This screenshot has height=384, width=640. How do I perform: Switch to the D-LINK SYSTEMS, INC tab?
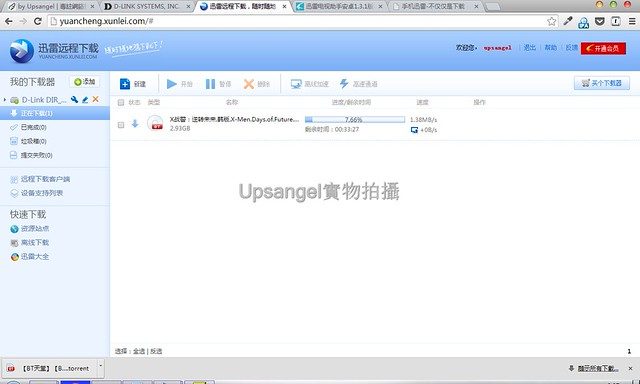(x=146, y=7)
